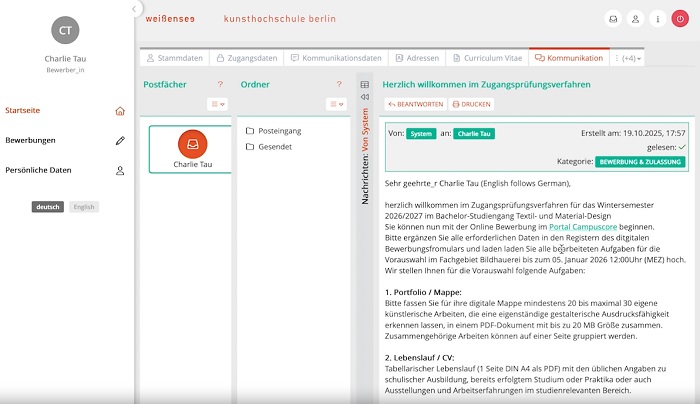The height and width of the screenshot is (404, 700).
Task: Click the BEANTWORTEN reply button
Action: (x=414, y=104)
